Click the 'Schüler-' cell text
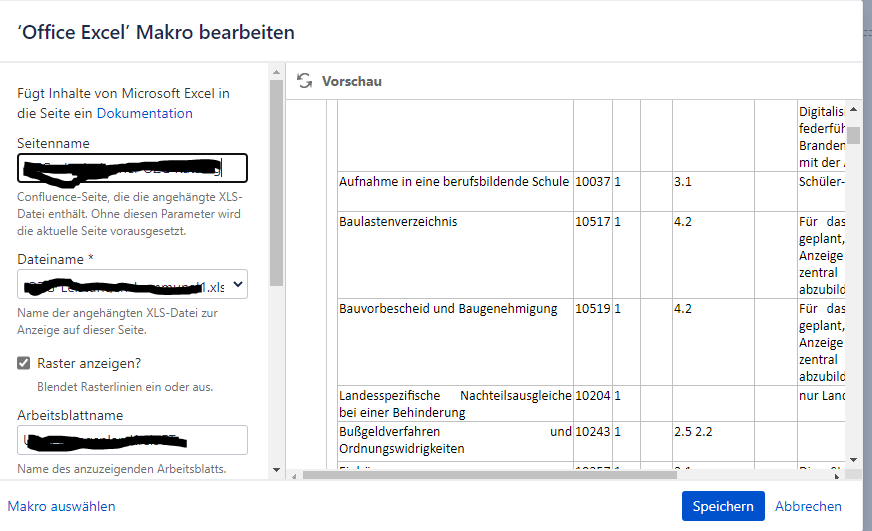Image resolution: width=872 pixels, height=531 pixels. [x=821, y=182]
